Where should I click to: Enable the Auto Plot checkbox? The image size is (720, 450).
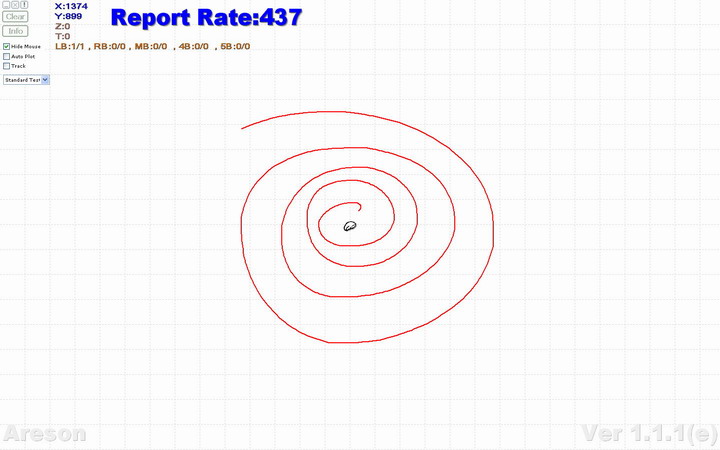(6, 56)
